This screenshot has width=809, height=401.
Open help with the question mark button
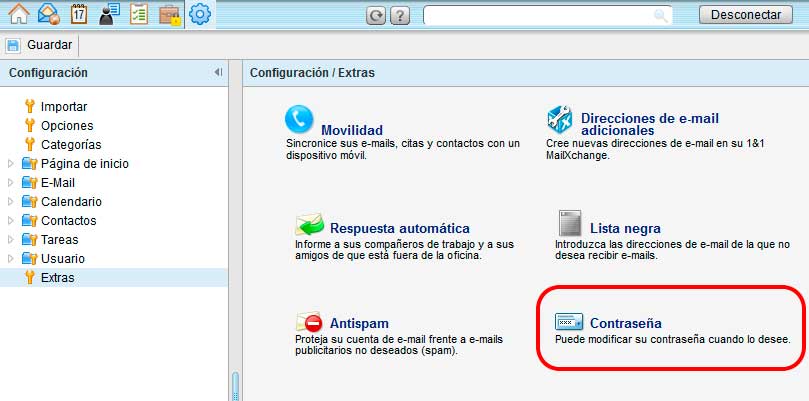400,15
